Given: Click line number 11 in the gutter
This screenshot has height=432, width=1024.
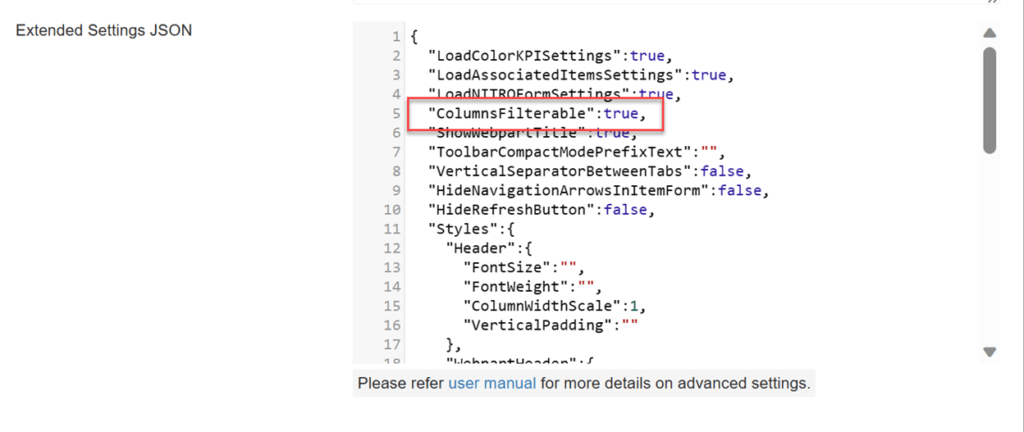Looking at the screenshot, I should click(393, 229).
